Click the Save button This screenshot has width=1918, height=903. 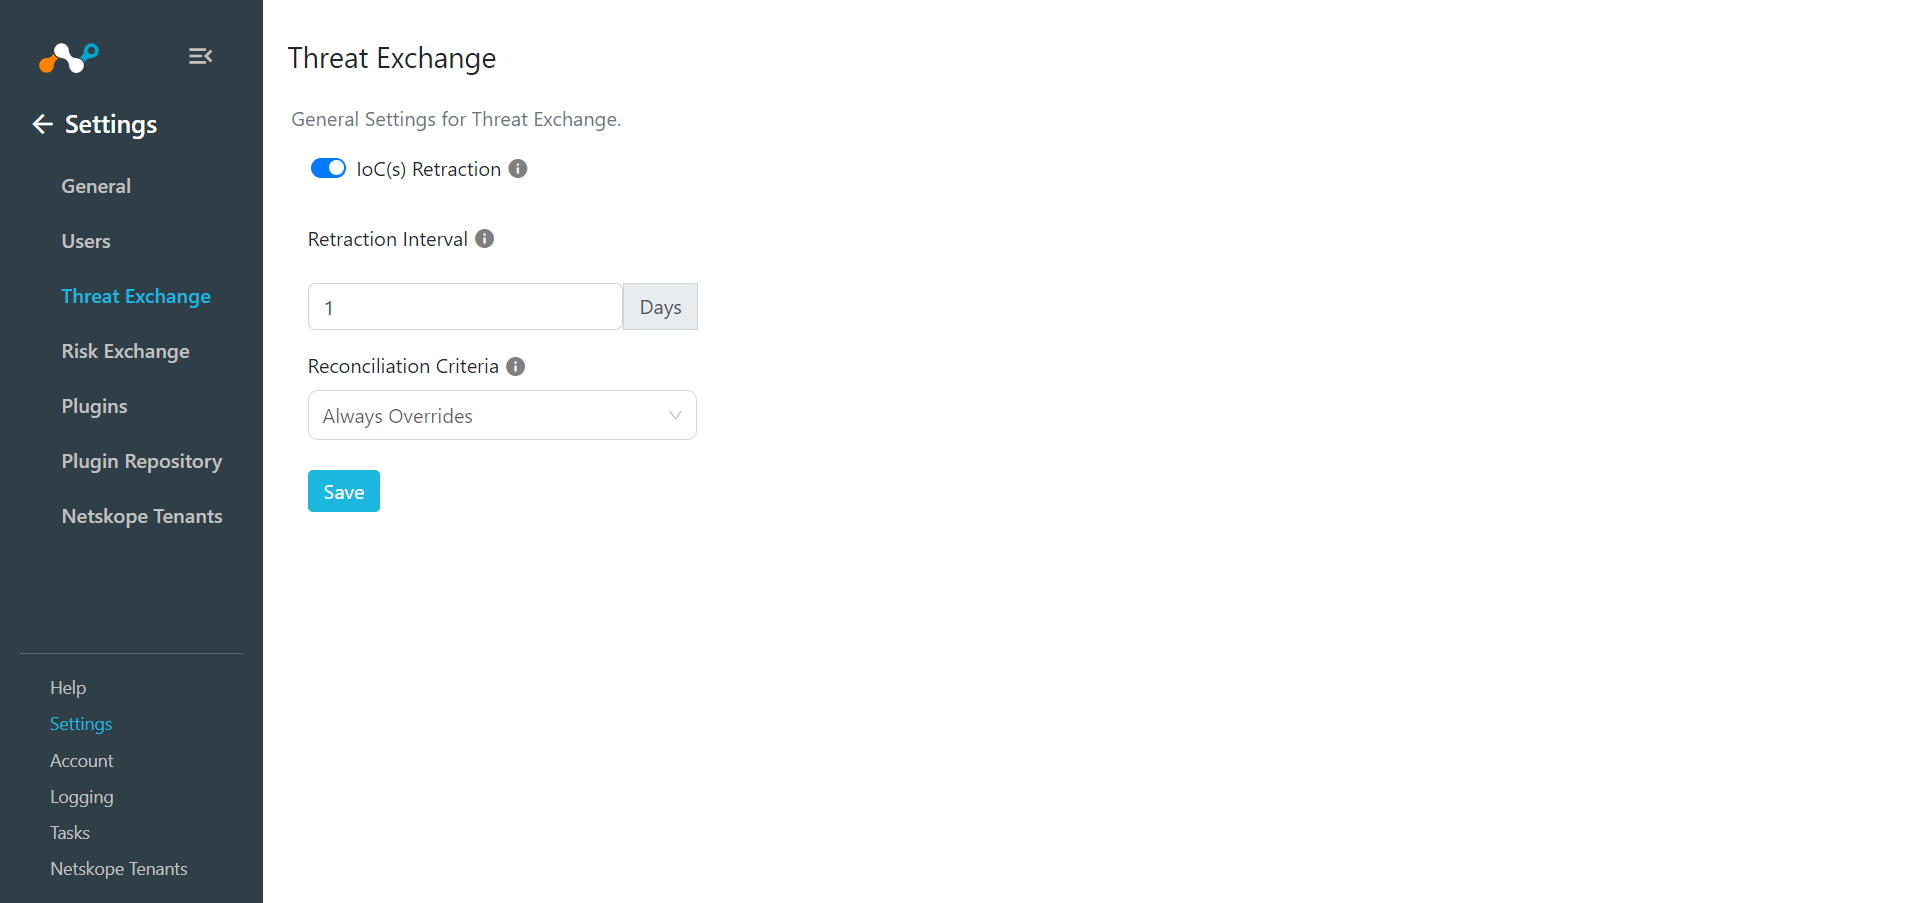click(344, 491)
